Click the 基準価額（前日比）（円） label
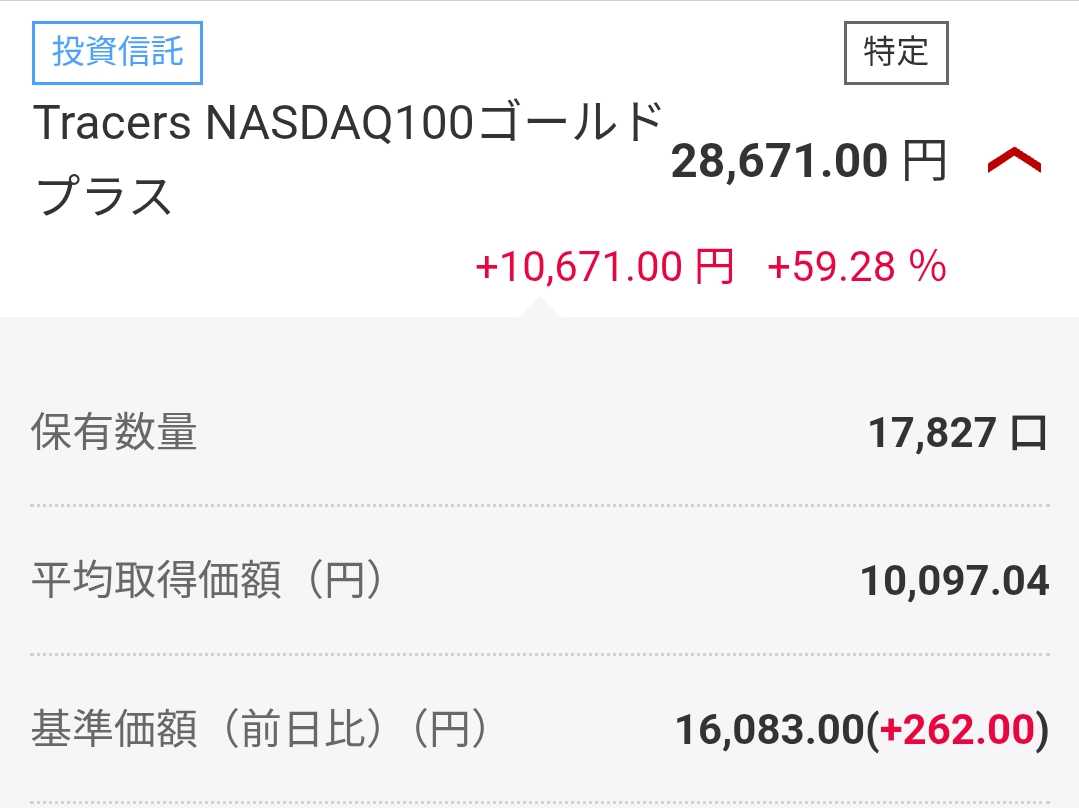 click(260, 730)
